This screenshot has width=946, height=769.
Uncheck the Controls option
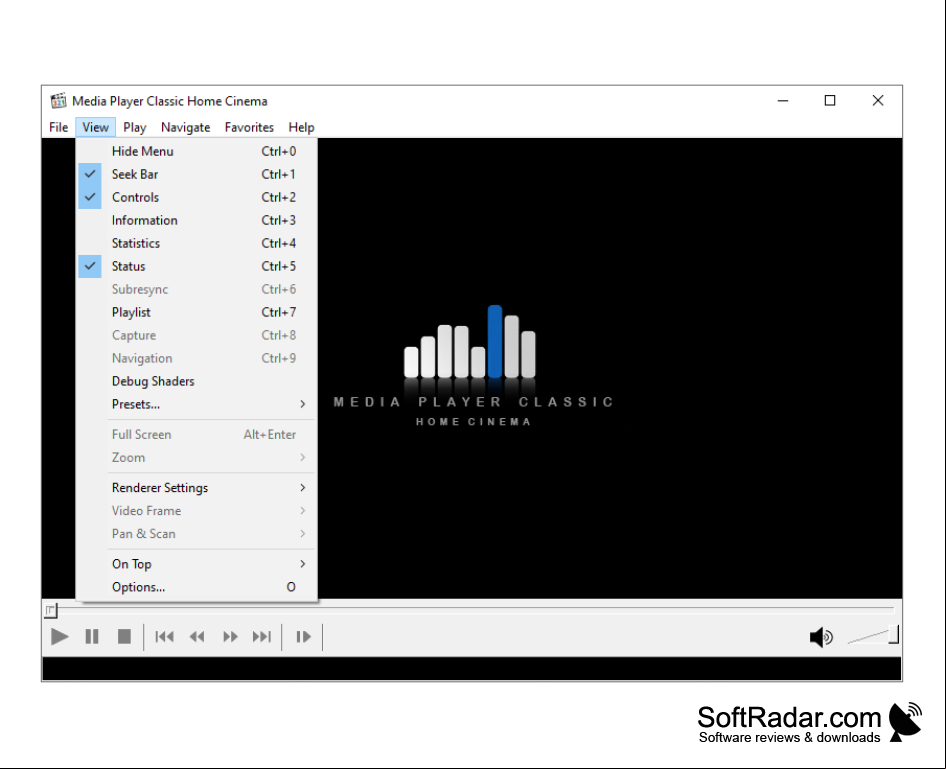[x=197, y=197]
